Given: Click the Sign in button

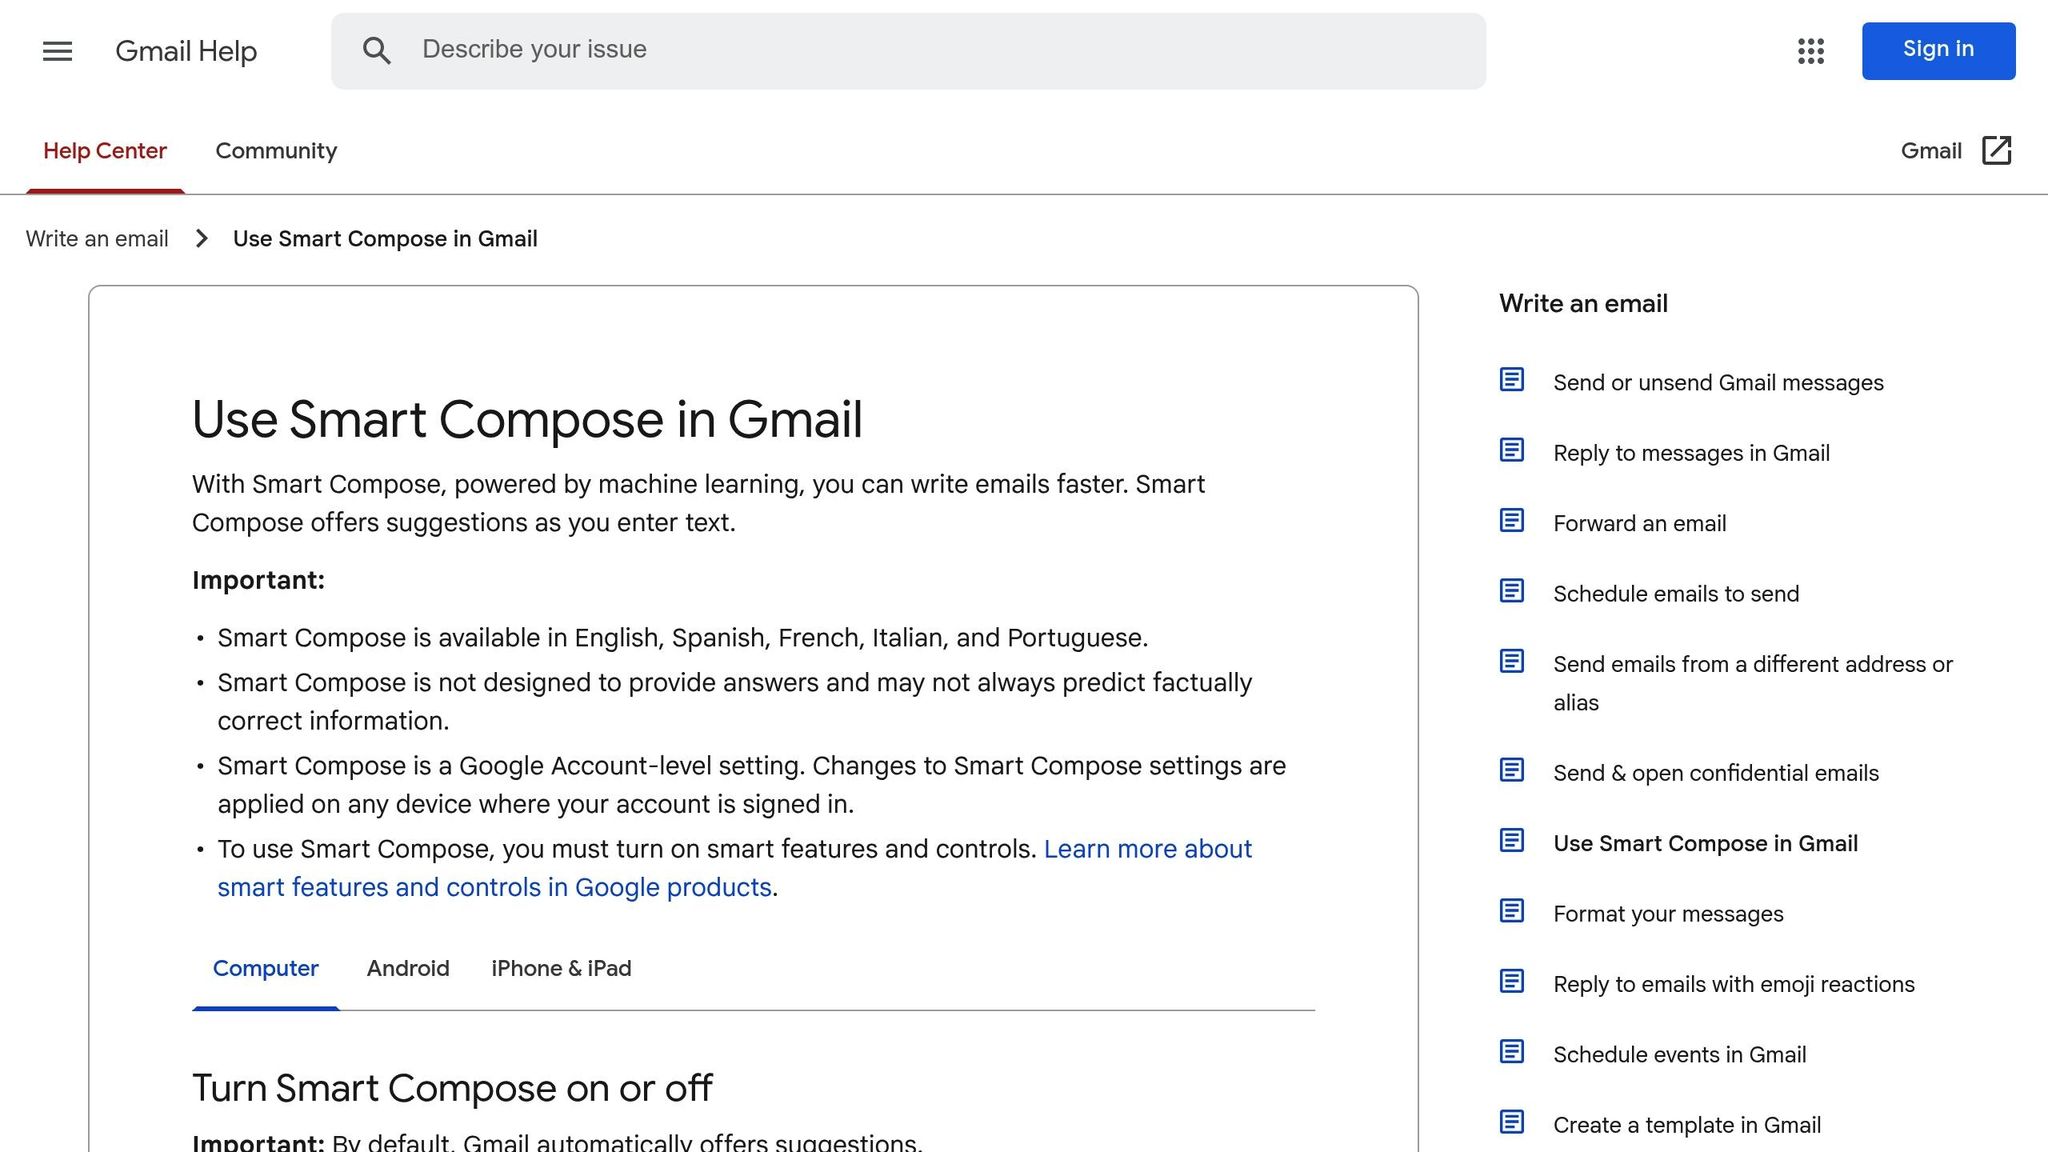Looking at the screenshot, I should point(1938,50).
